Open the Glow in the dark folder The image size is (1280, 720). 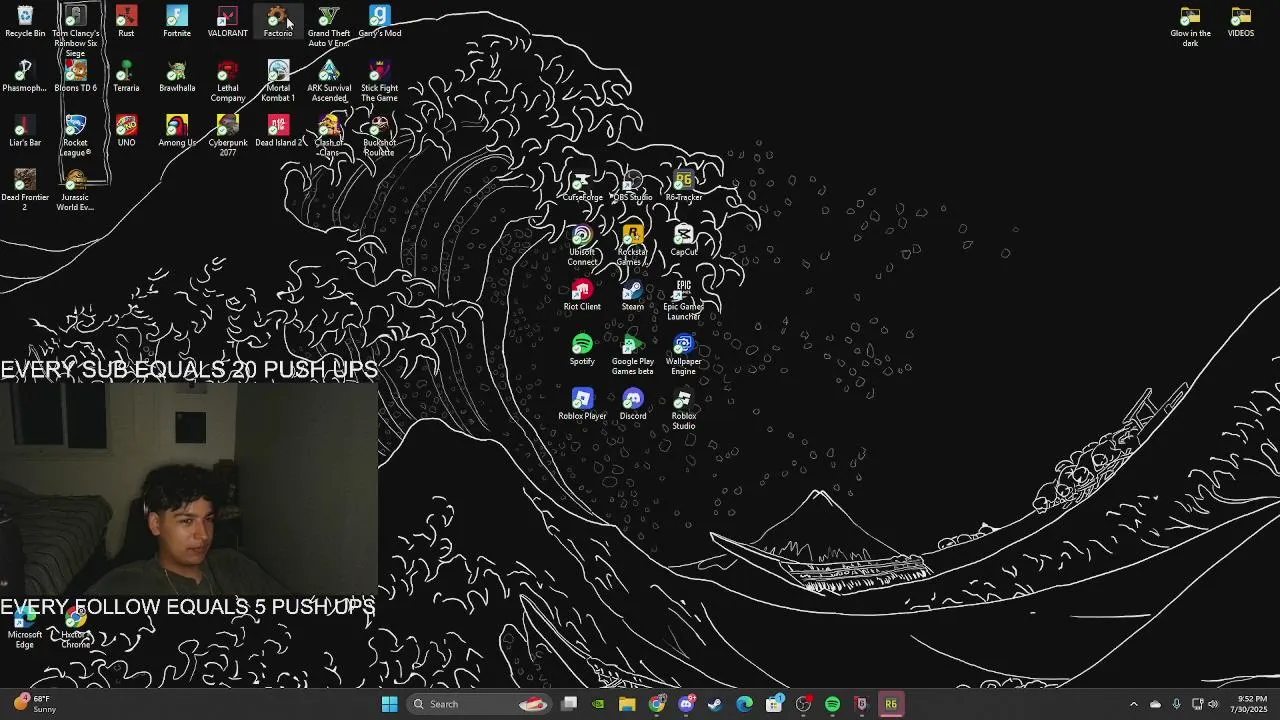point(1190,27)
